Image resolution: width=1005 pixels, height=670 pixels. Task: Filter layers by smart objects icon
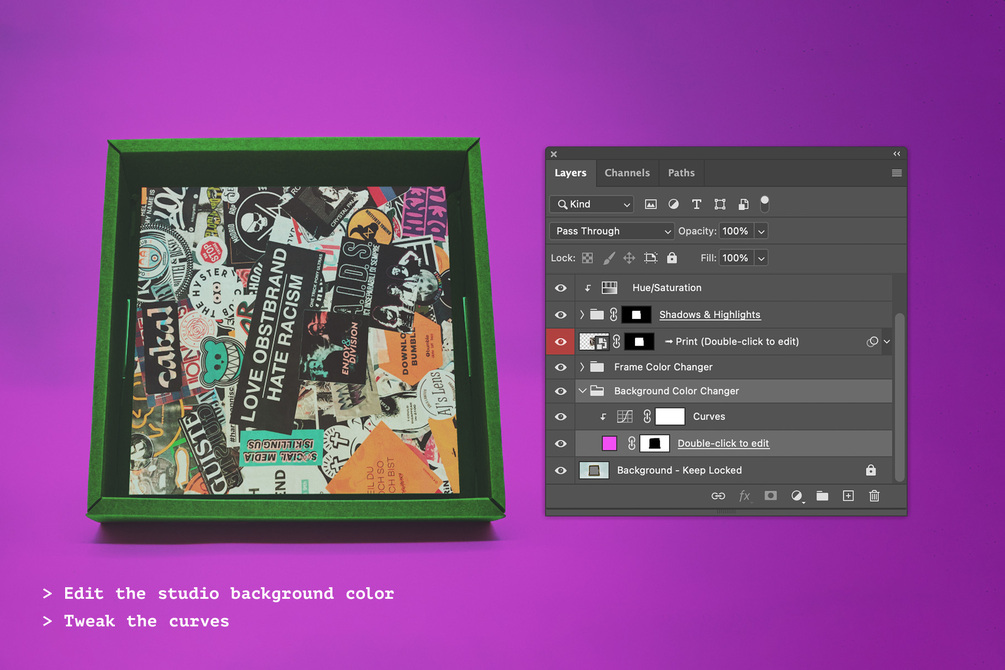click(x=743, y=204)
